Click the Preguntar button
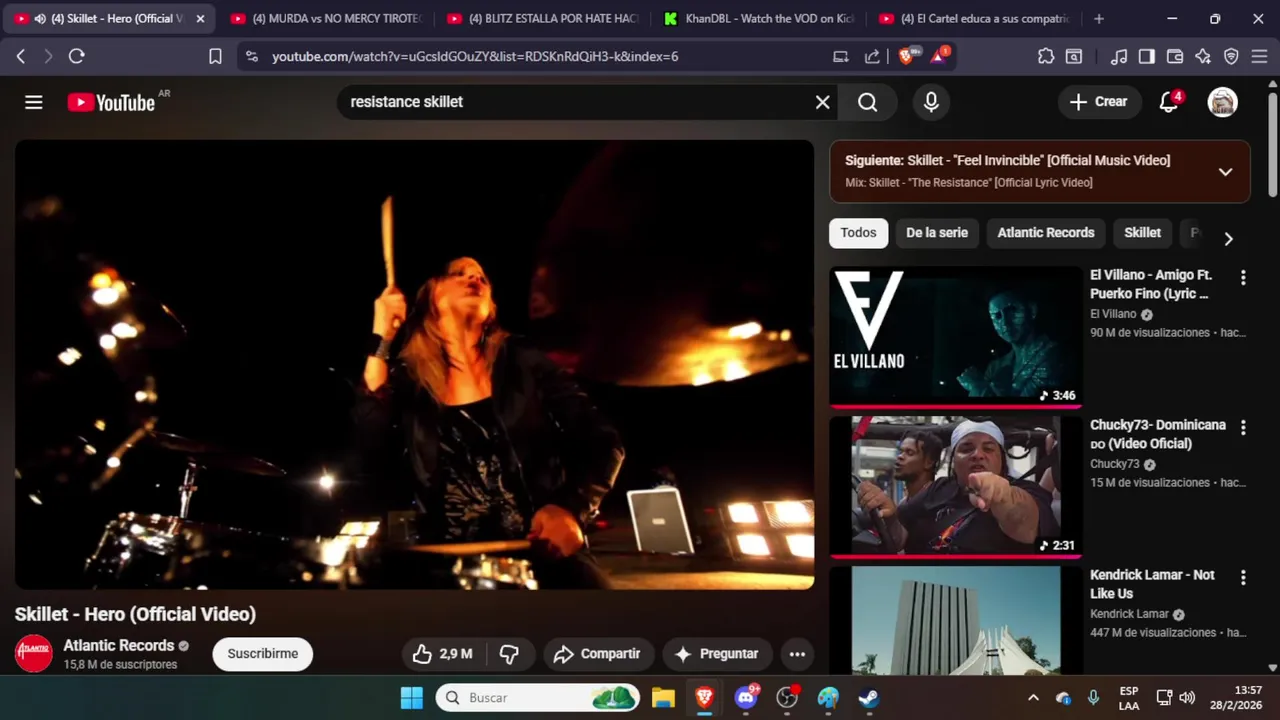The width and height of the screenshot is (1280, 720). [x=717, y=654]
